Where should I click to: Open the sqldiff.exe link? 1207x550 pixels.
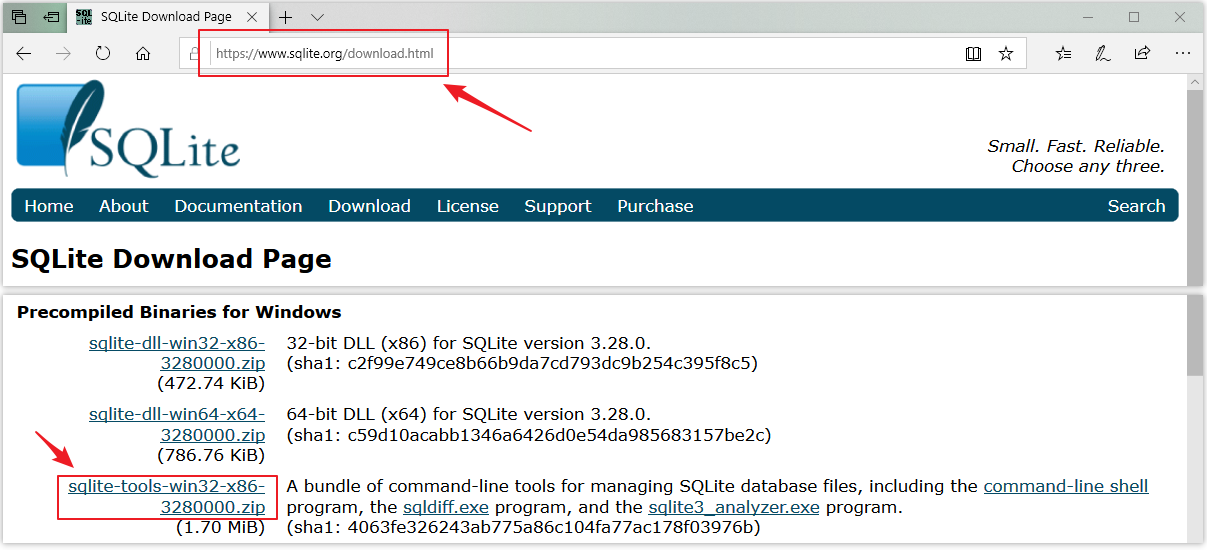(x=446, y=507)
